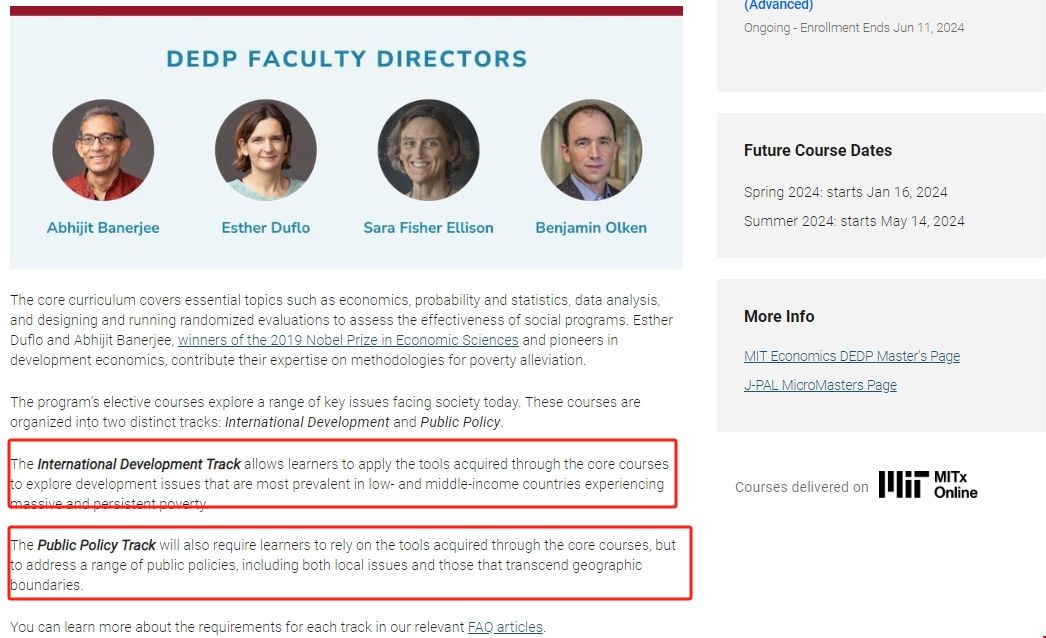Click the Sara Fisher Ellison name label
1046x638 pixels.
pyautogui.click(x=428, y=228)
